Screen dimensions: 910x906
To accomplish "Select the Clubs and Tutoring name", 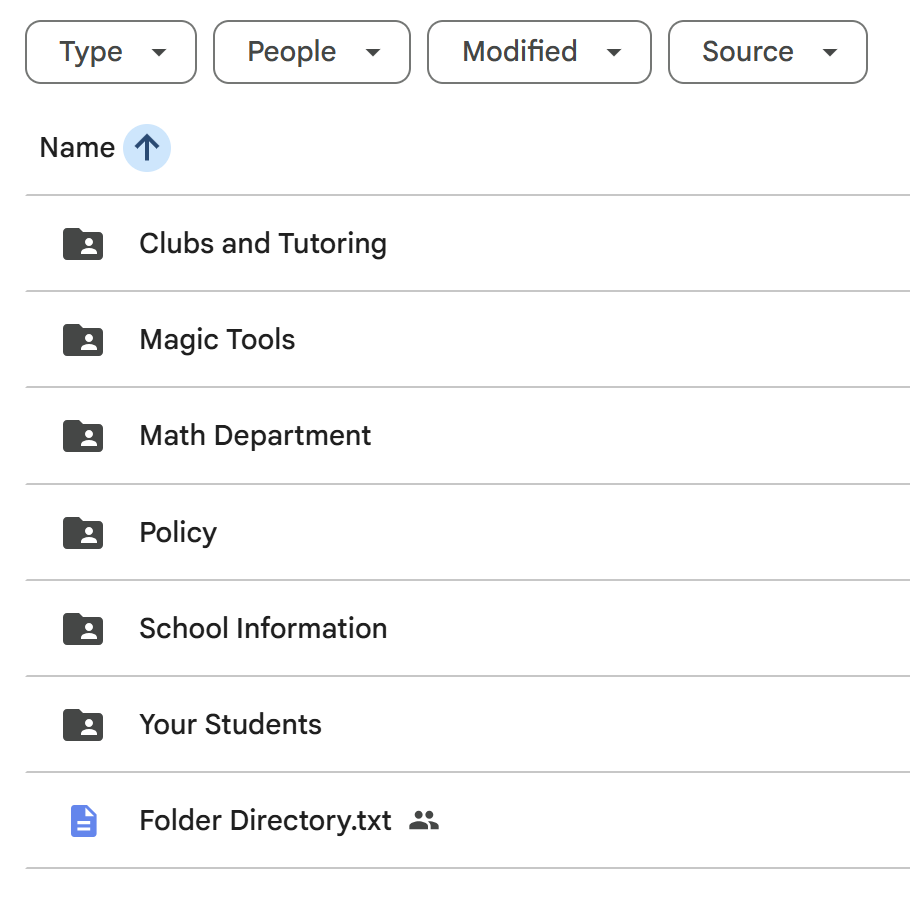I will pos(263,244).
